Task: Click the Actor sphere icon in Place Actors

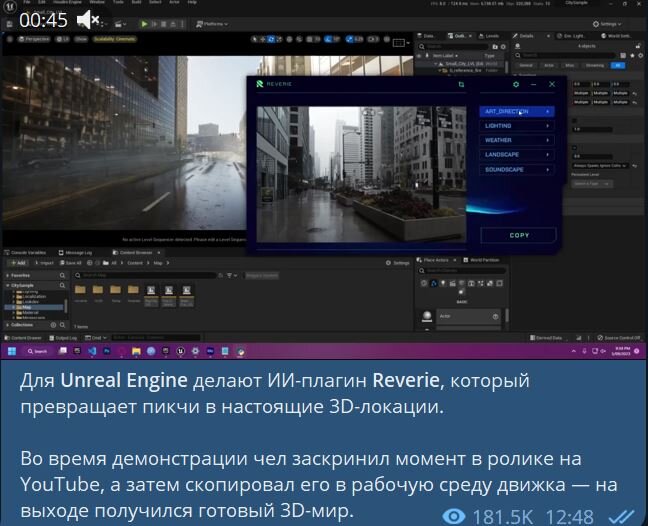Action: [x=428, y=317]
